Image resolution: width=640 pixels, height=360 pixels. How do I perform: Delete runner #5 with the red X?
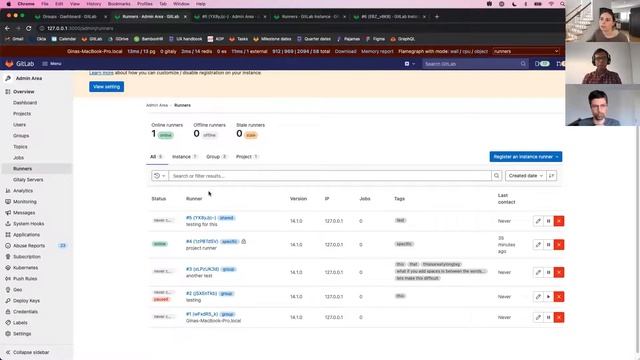[x=559, y=221]
